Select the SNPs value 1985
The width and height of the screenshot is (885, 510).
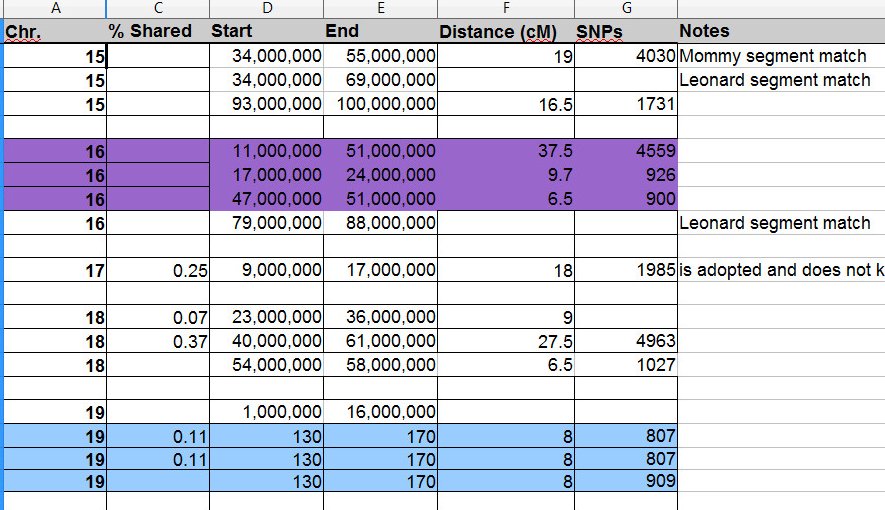[626, 270]
